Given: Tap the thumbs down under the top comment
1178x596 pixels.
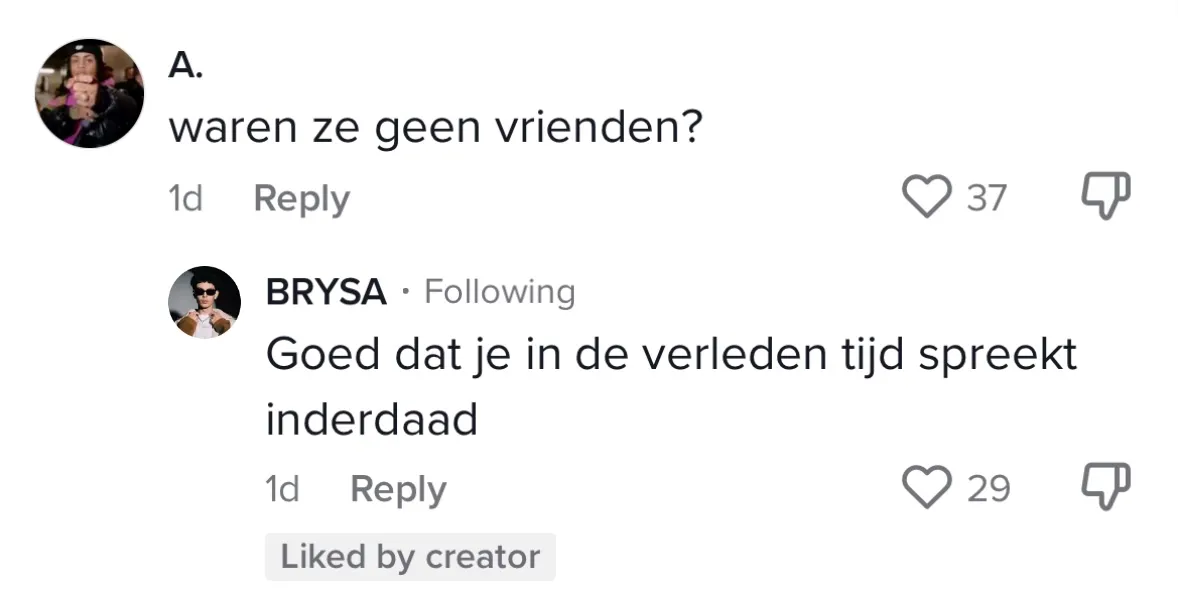Looking at the screenshot, I should pyautogui.click(x=1103, y=196).
